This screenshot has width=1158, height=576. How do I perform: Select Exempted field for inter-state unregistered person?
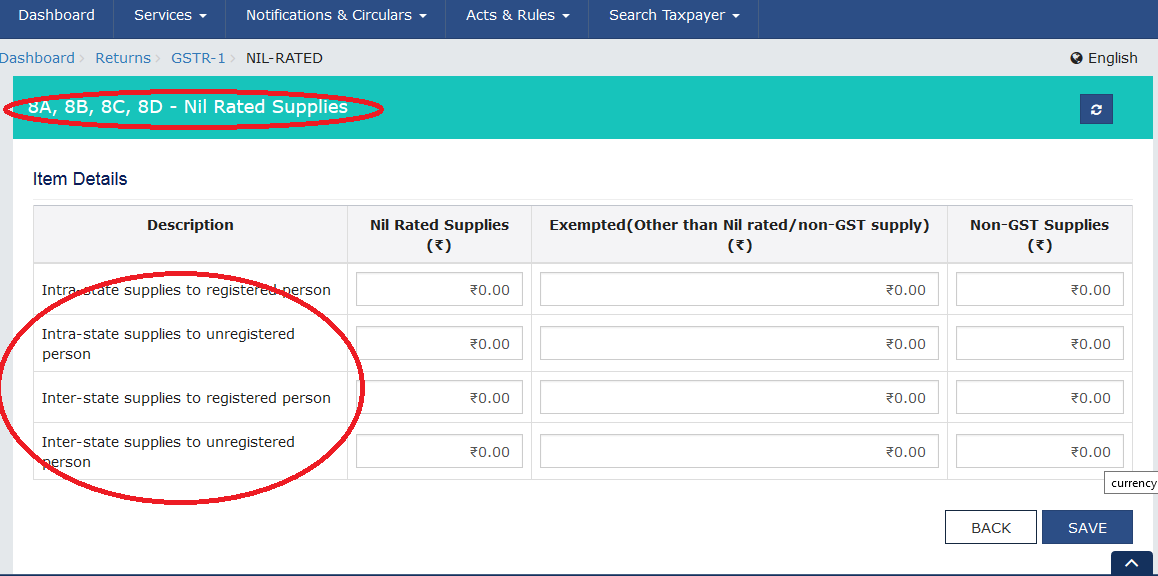point(739,450)
